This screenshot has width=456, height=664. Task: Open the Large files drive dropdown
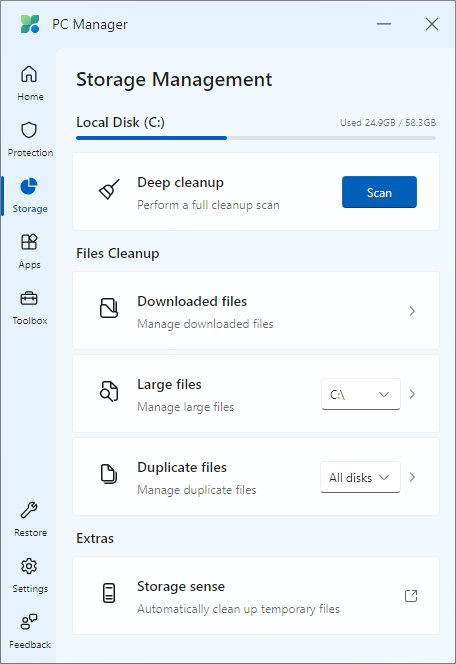pyautogui.click(x=361, y=394)
